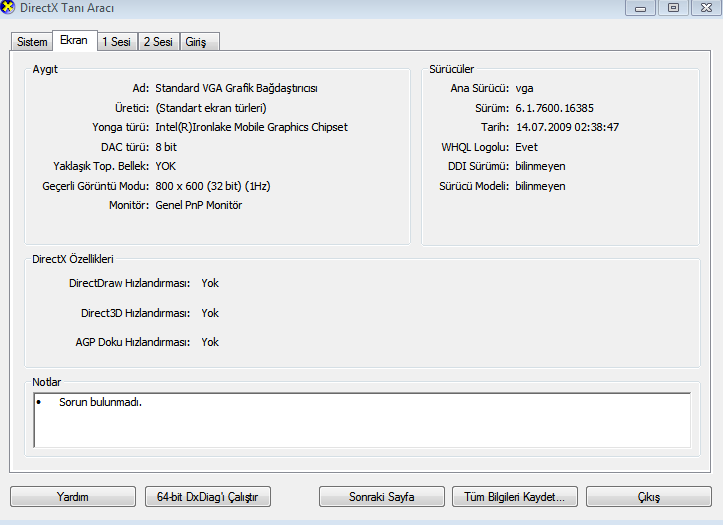Click the 'Sürücüler' group heading
Viewport: 723px width, 525px height.
pyautogui.click(x=451, y=69)
